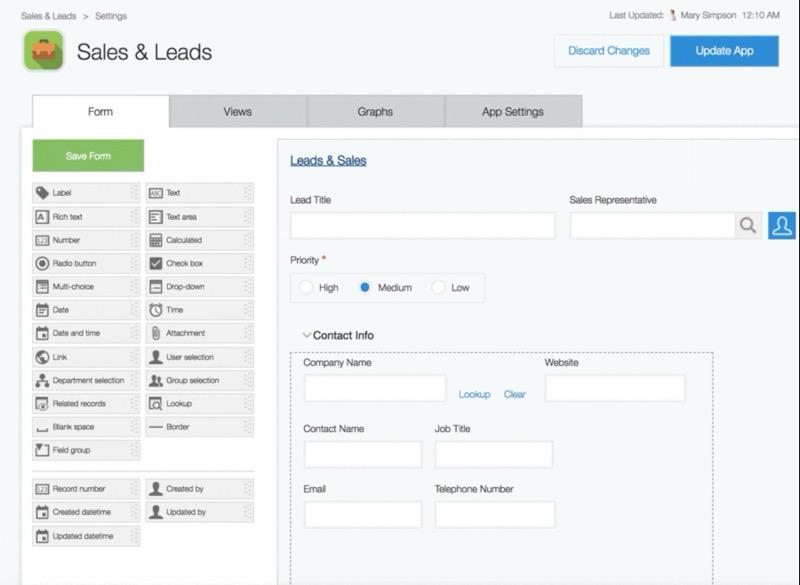Image resolution: width=800 pixels, height=585 pixels.
Task: Focus the Job Title input field
Action: [494, 454]
